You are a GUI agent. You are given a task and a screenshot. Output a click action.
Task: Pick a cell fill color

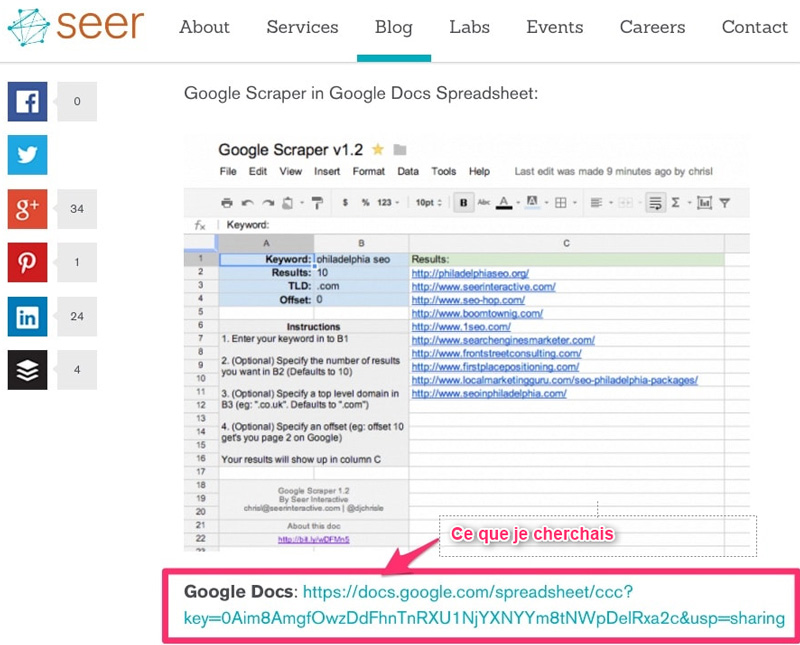click(x=532, y=203)
